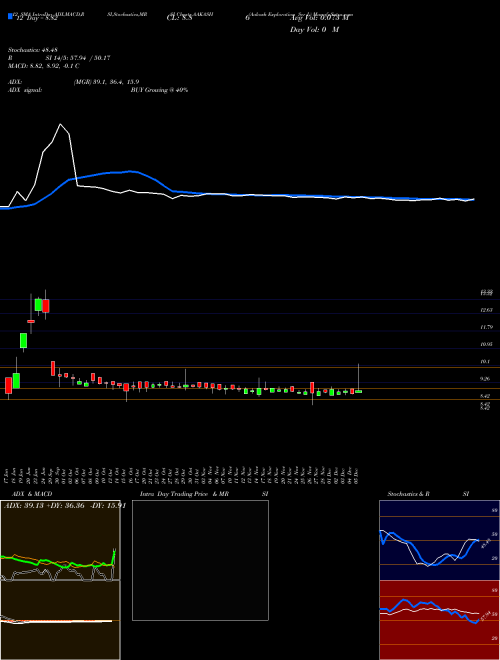Viewport: 500px width, 660px height.
Task: Select the 'ADX: 39.13 +DY: 36.36 -DY: 15.91' readout
Action: point(65,506)
